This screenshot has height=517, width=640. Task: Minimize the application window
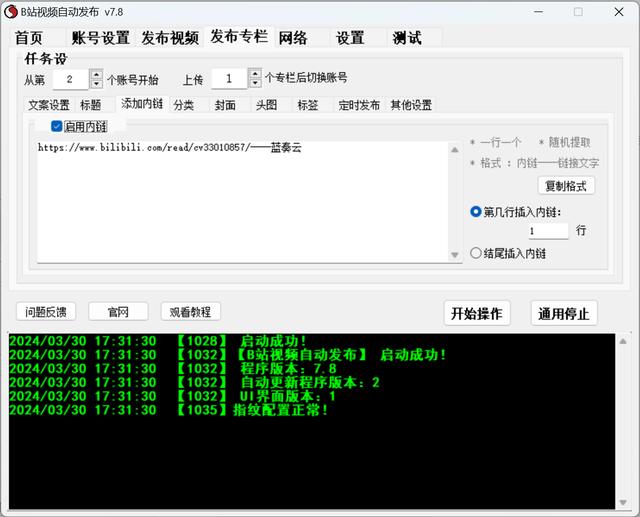click(538, 12)
